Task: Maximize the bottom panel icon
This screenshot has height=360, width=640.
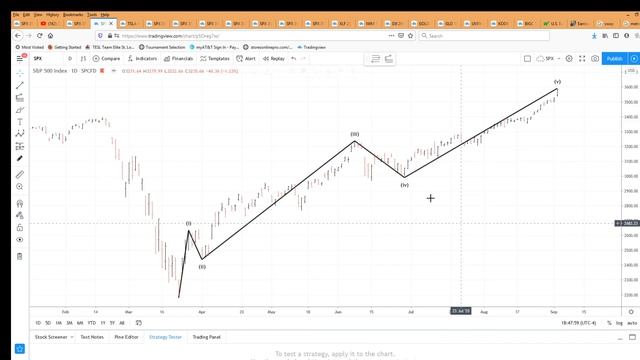Action: [632, 337]
